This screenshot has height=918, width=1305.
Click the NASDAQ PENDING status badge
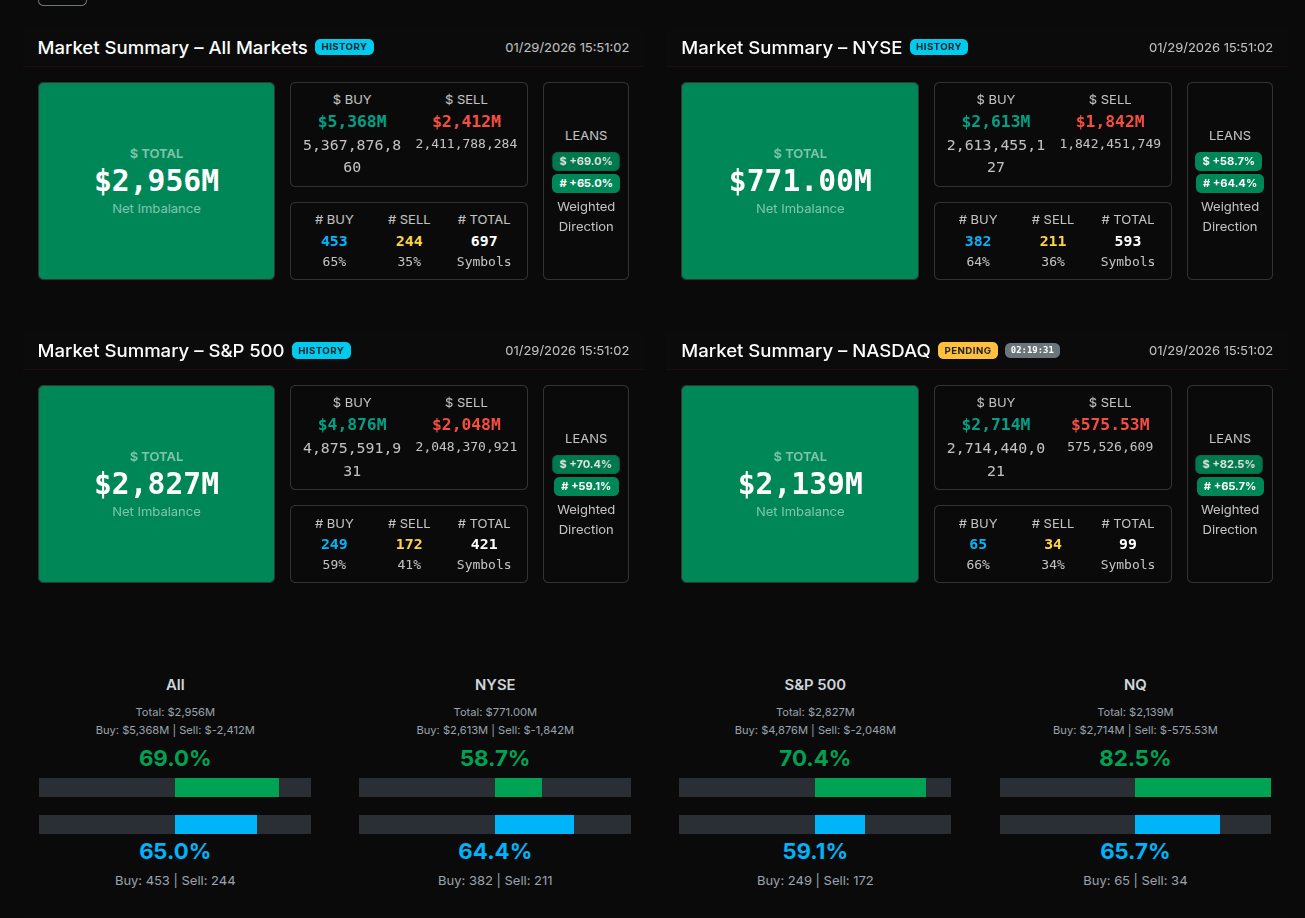pyautogui.click(x=967, y=351)
